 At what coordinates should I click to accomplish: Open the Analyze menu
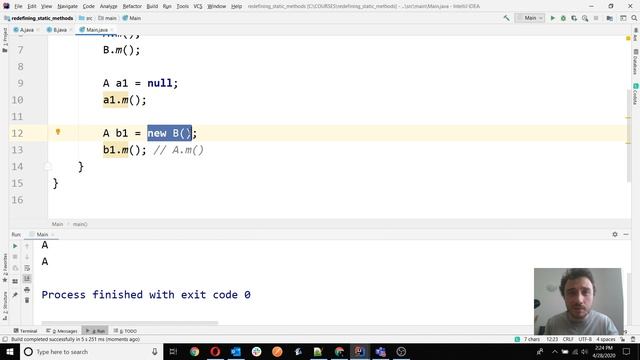108,6
